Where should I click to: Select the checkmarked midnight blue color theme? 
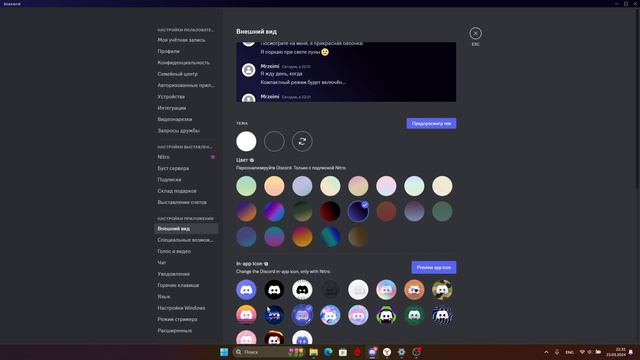click(358, 211)
